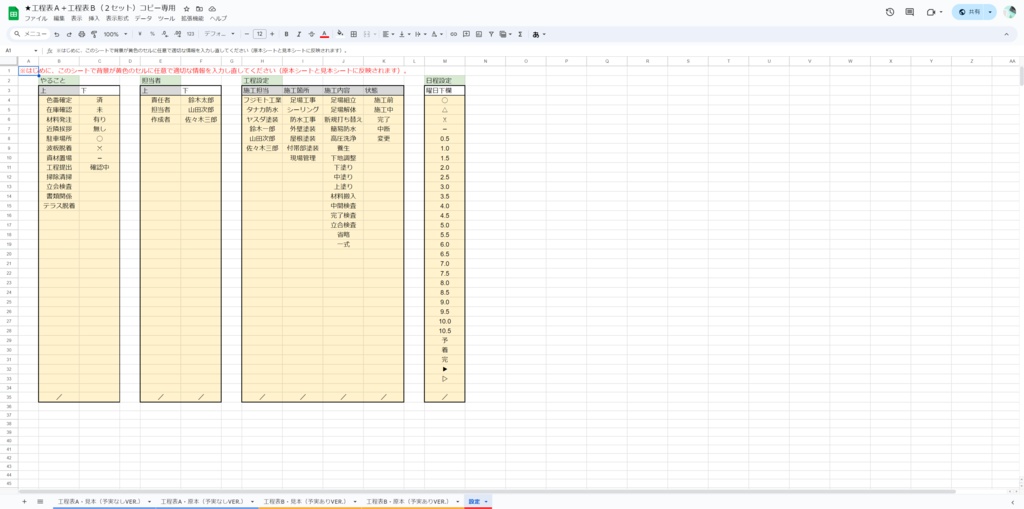Star this spreadsheet
1024x509 pixels.
pyautogui.click(x=187, y=8)
